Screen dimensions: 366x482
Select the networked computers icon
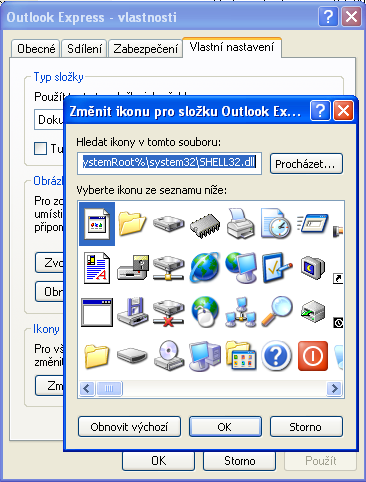click(241, 312)
